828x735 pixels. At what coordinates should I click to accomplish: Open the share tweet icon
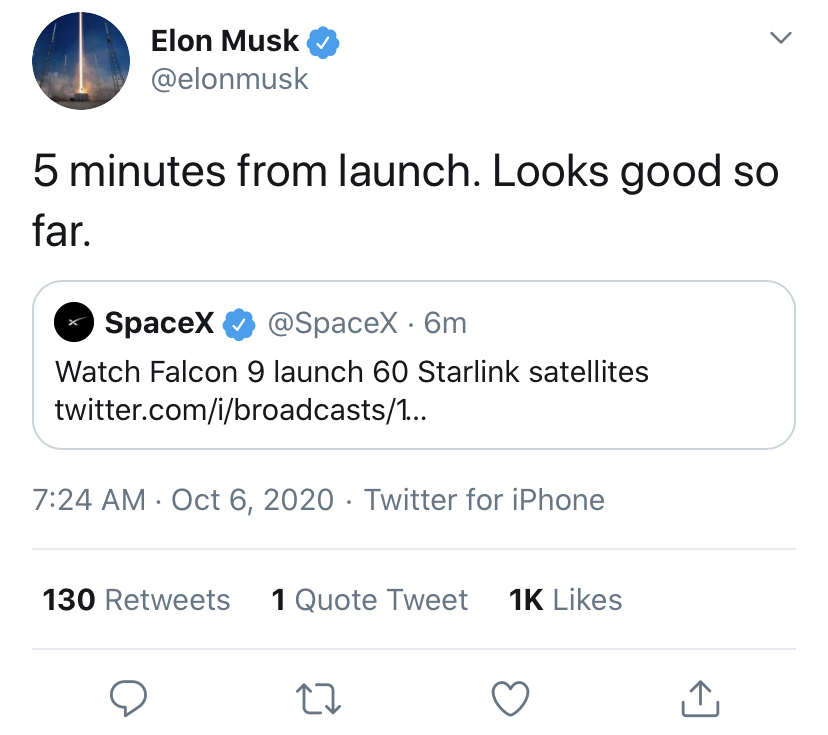pos(700,698)
